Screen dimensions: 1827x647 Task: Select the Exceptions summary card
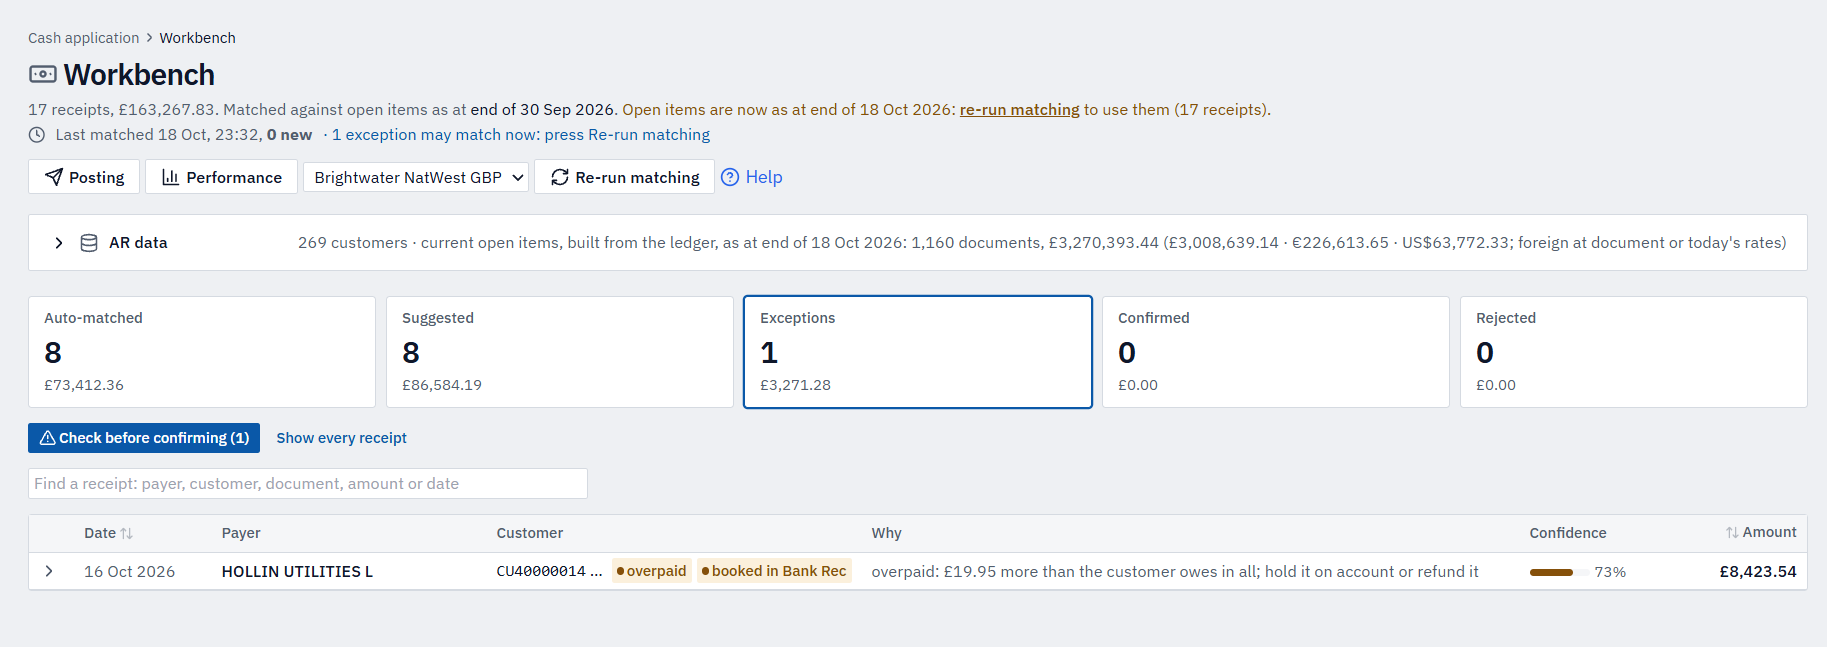[x=918, y=352]
